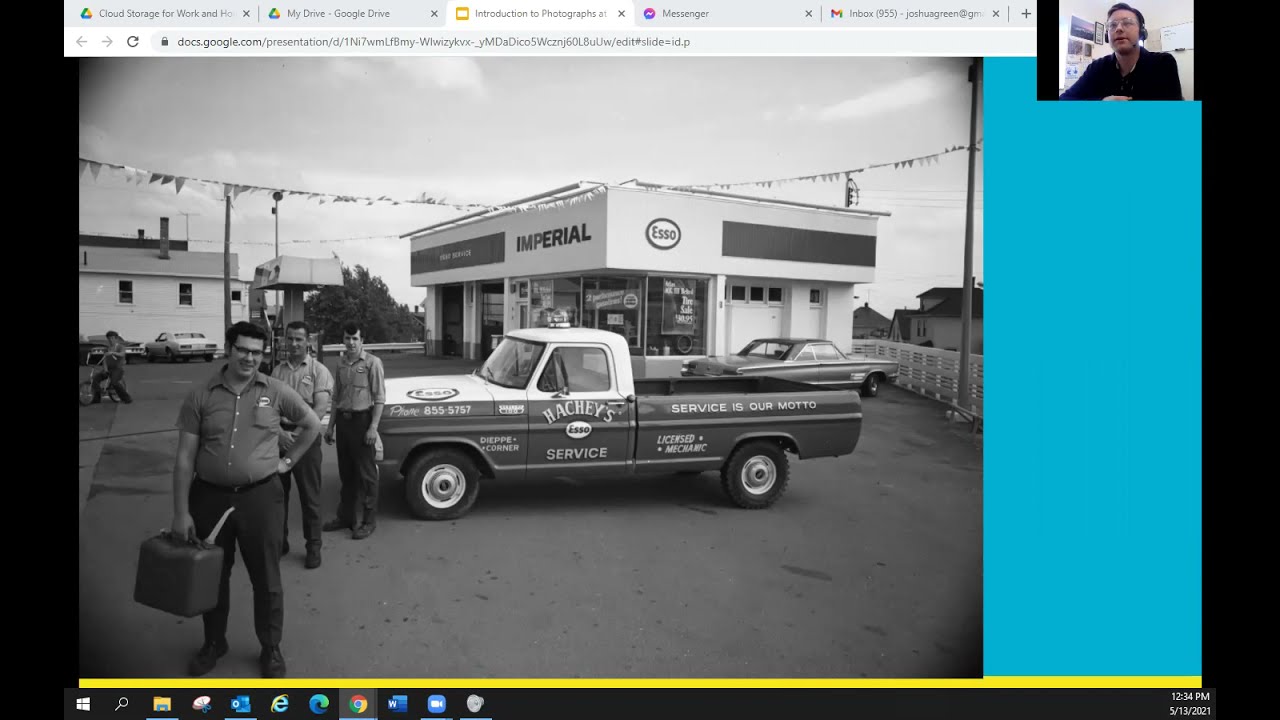Open Snipping Tool from taskbar

coord(201,704)
